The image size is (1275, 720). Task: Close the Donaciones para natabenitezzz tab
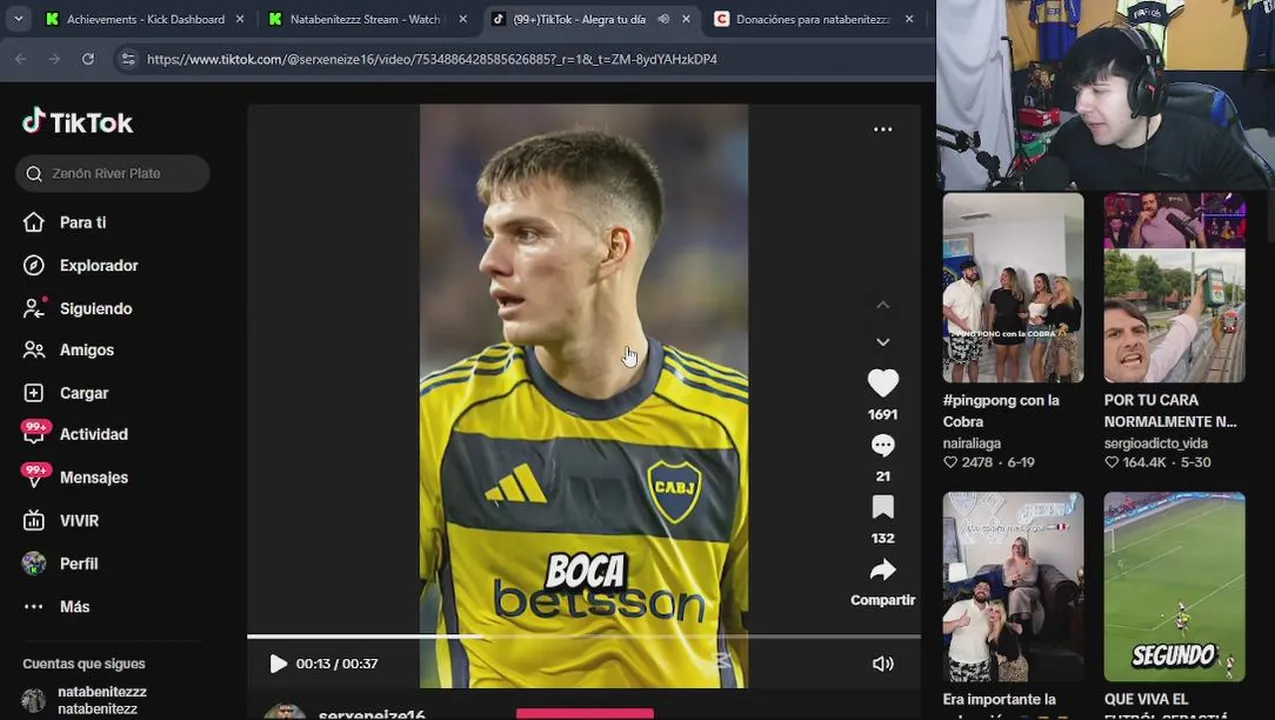(908, 19)
